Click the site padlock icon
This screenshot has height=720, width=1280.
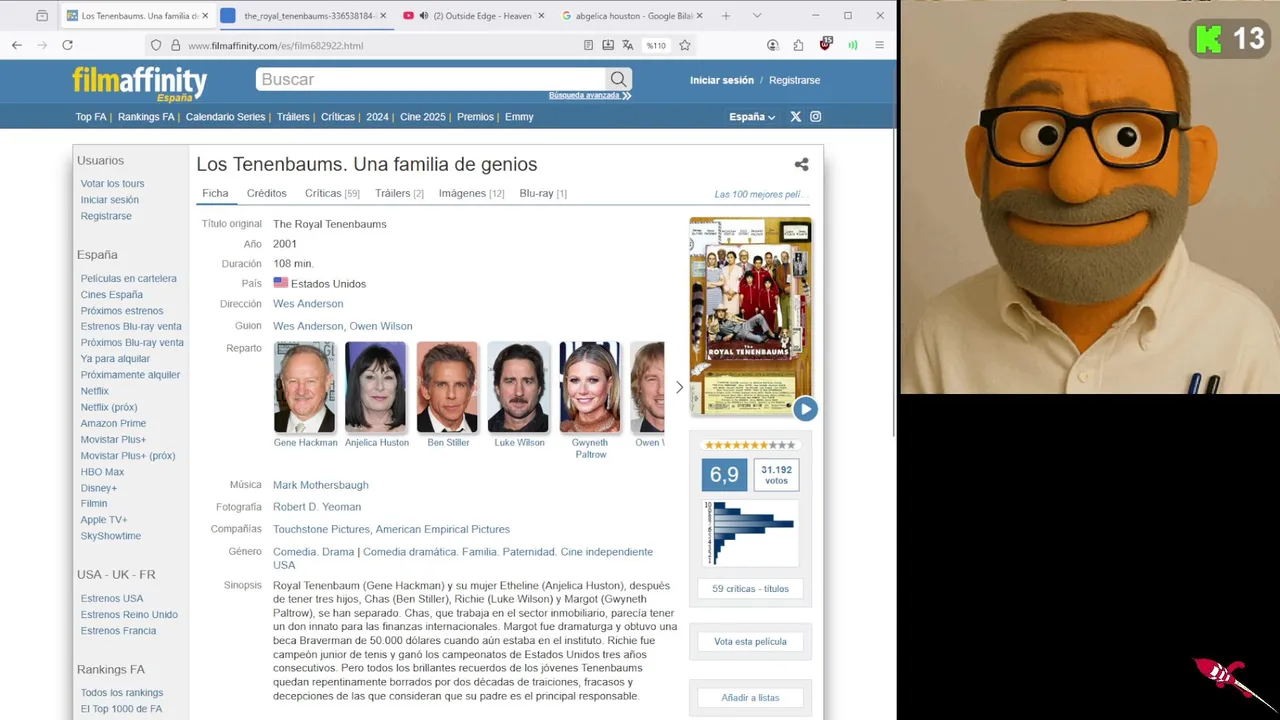175,45
